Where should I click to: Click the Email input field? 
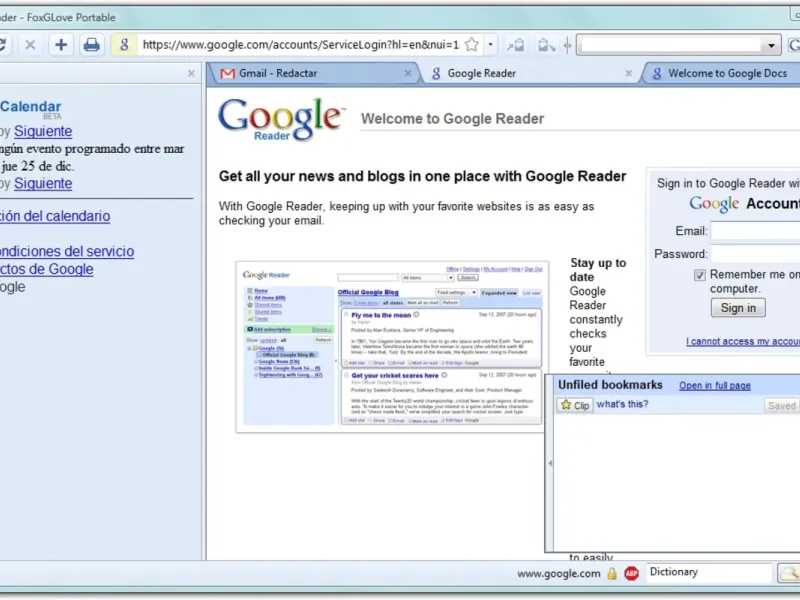pos(756,231)
